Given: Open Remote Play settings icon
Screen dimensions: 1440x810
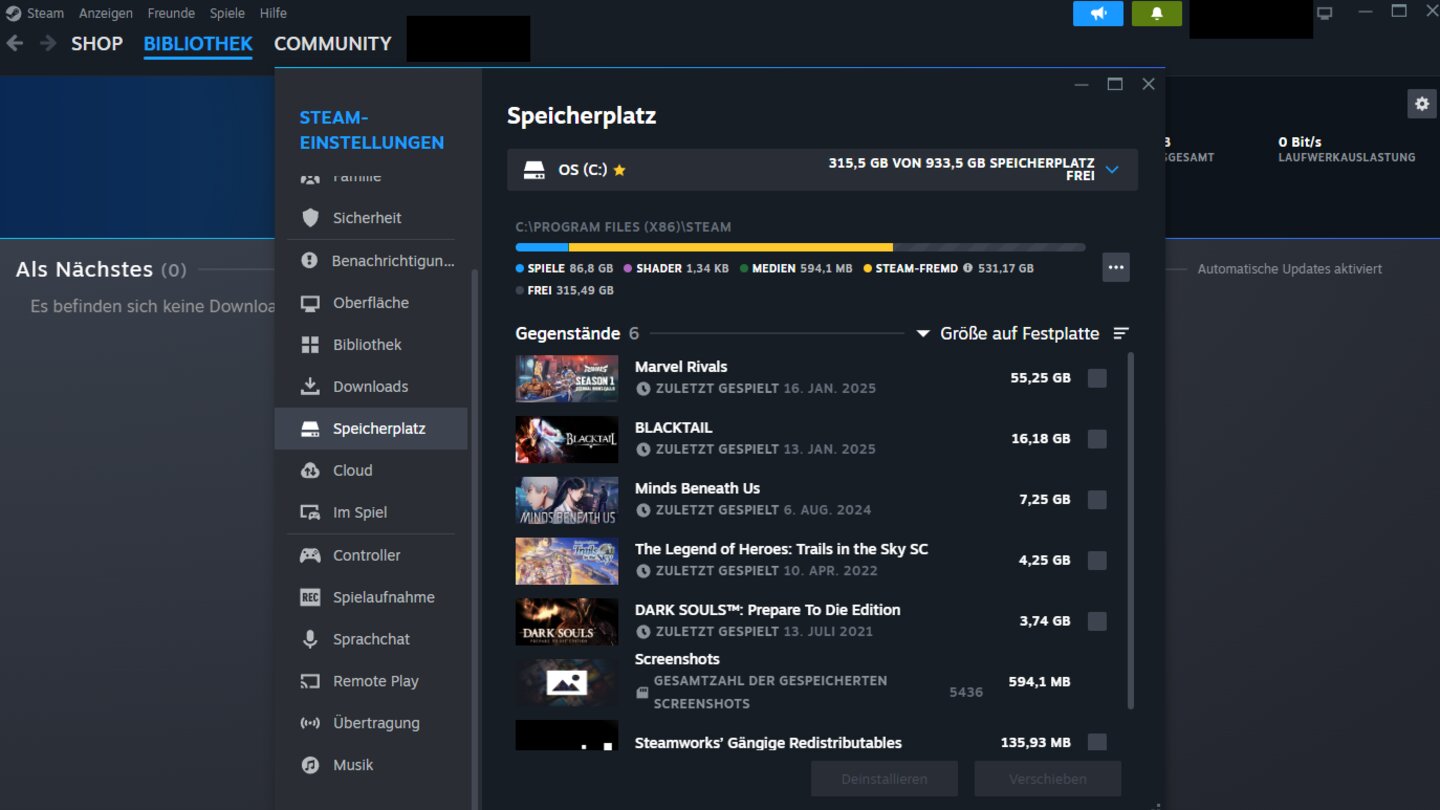Looking at the screenshot, I should (x=310, y=681).
